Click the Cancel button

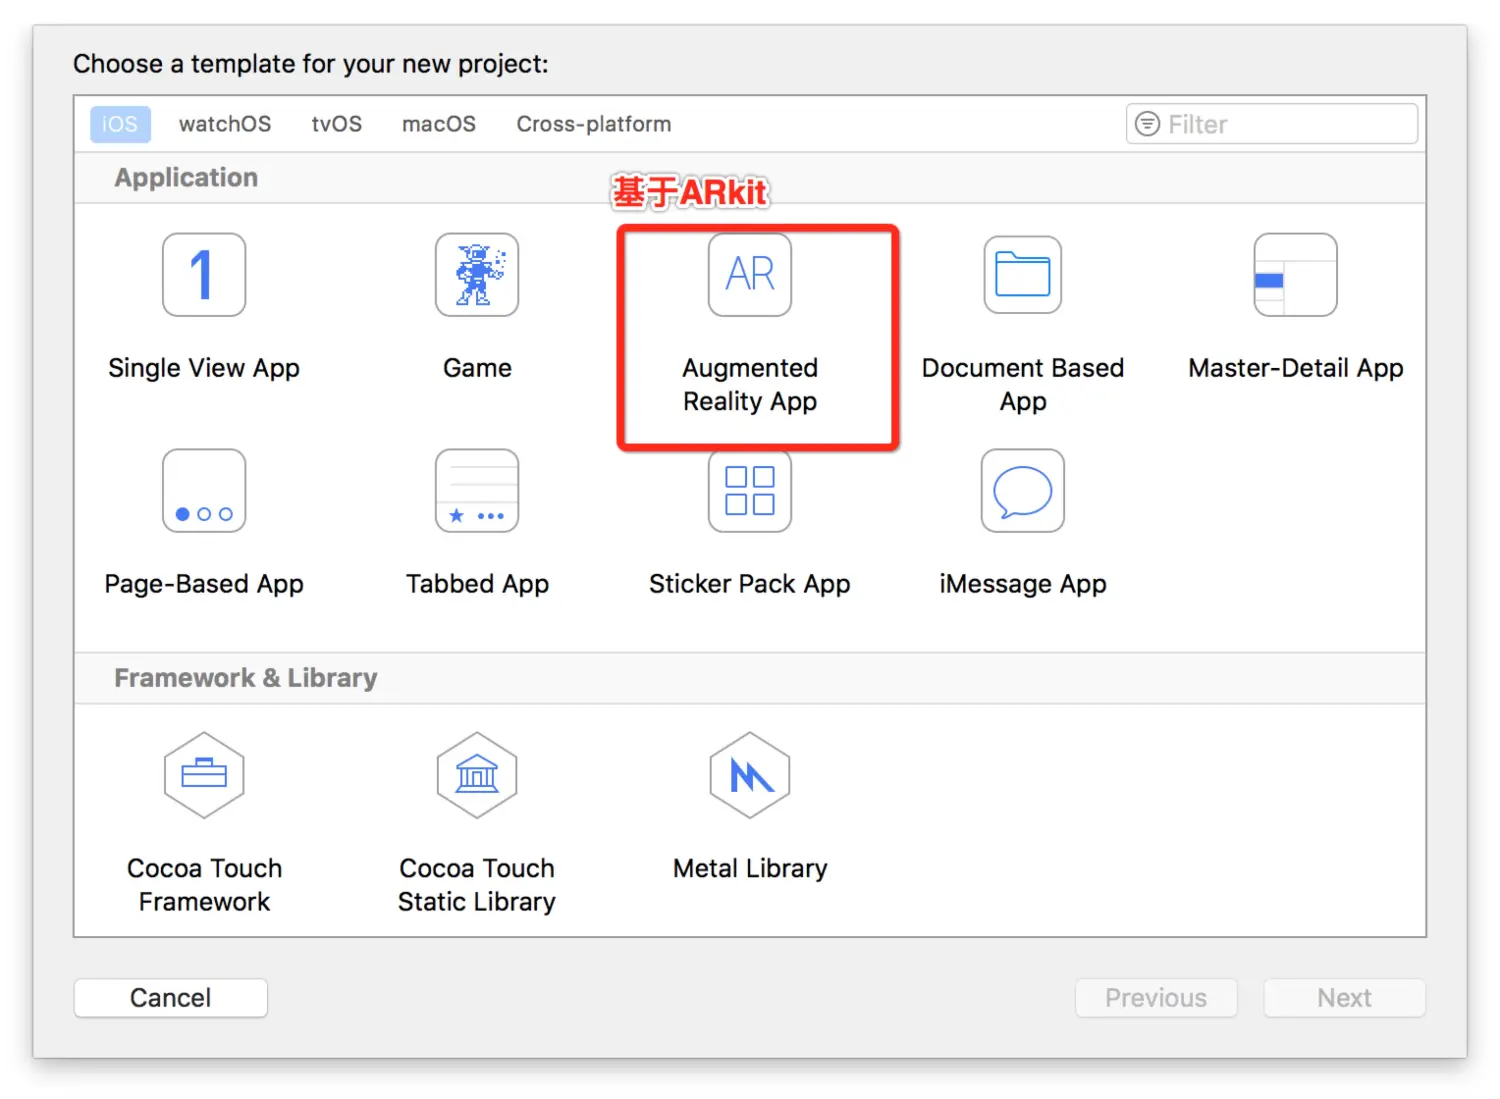point(171,998)
